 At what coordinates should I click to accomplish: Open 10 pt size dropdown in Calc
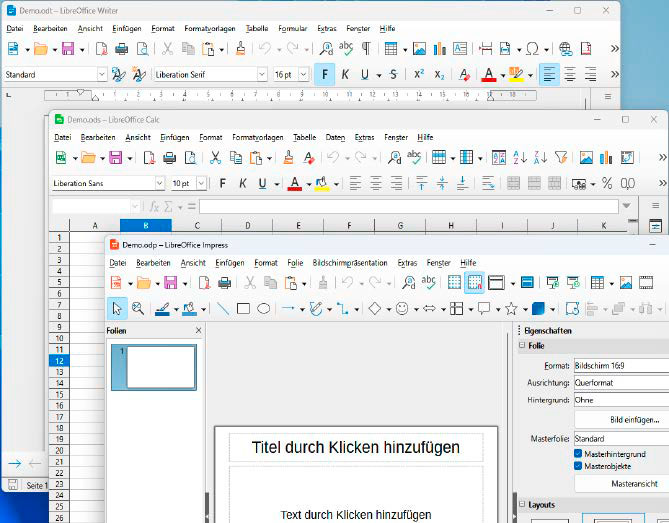(201, 183)
